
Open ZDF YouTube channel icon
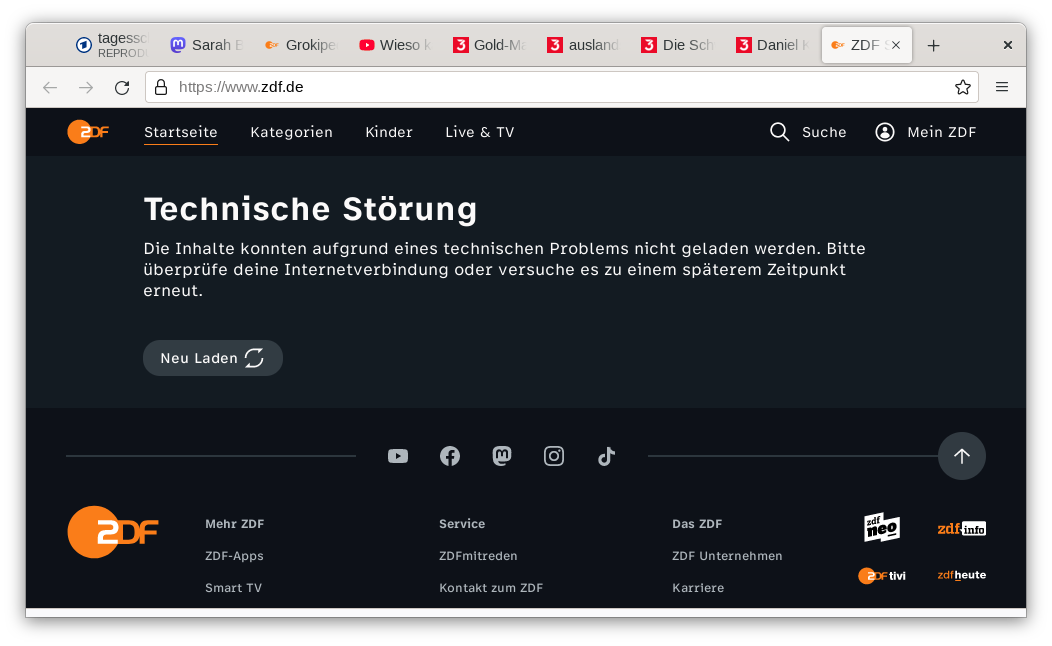pyautogui.click(x=398, y=456)
